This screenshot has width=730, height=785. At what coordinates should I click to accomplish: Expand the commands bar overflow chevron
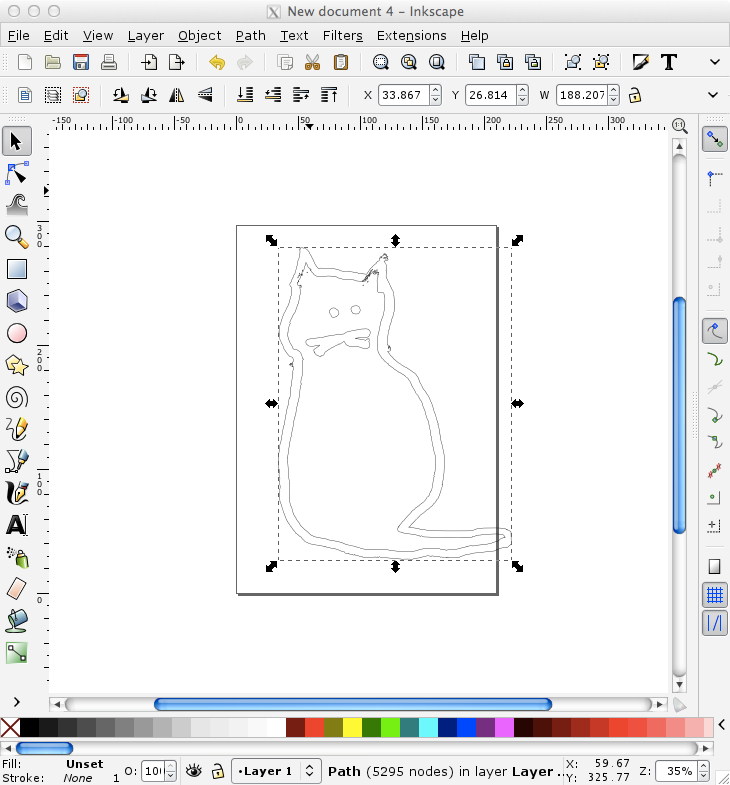click(715, 62)
